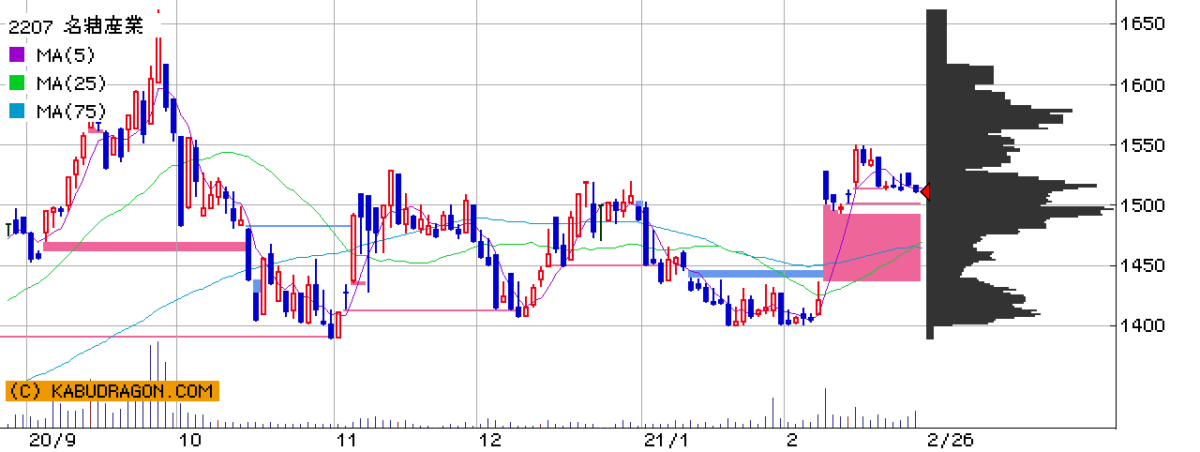Viewport: 1200px width, 452px height.
Task: Click the 2/26 date axis label
Action: pos(949,440)
